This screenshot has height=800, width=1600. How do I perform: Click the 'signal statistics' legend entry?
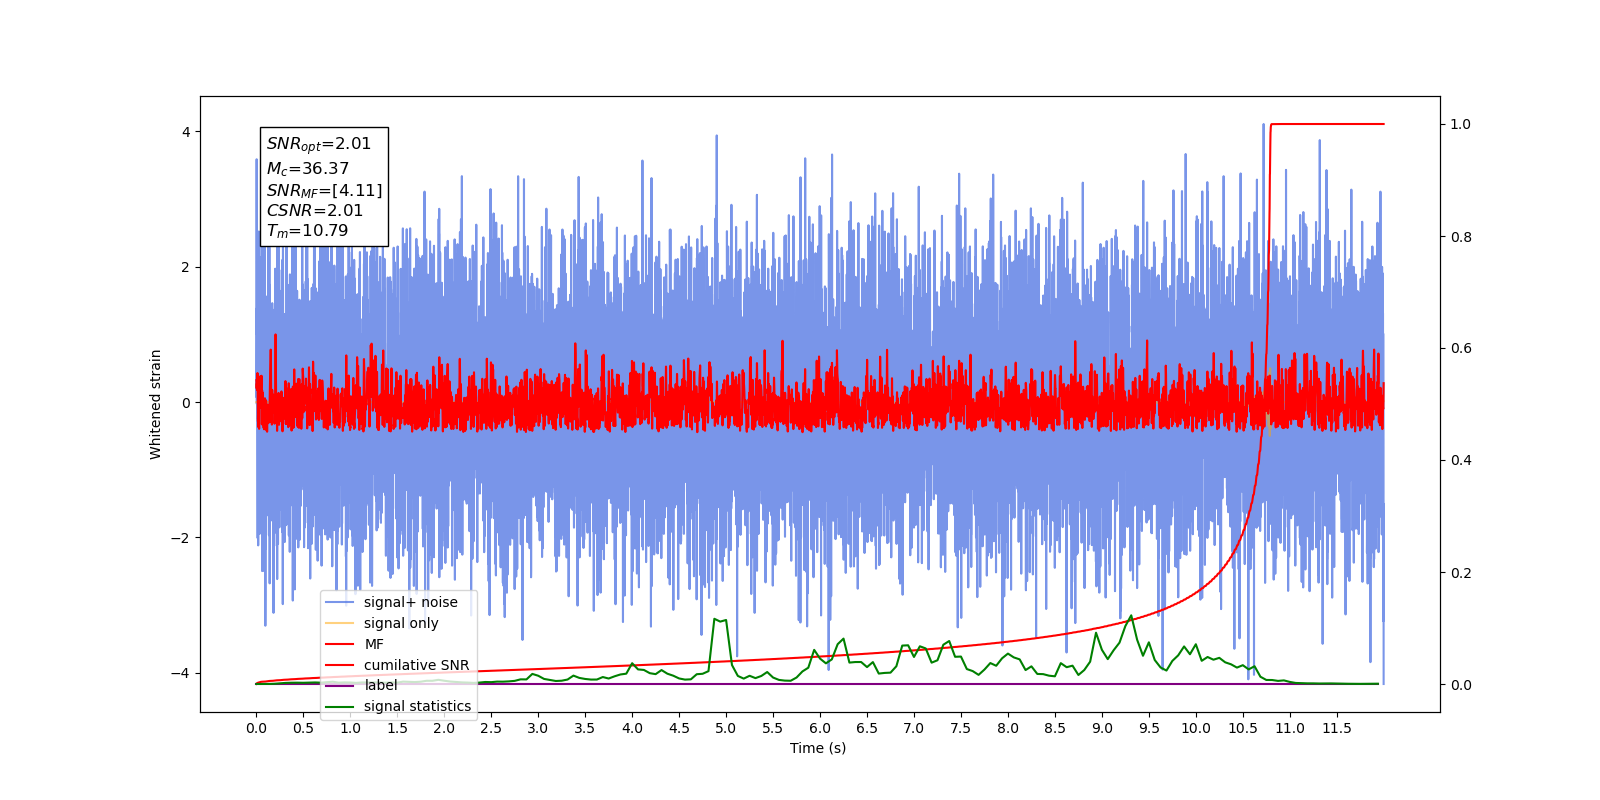(399, 706)
